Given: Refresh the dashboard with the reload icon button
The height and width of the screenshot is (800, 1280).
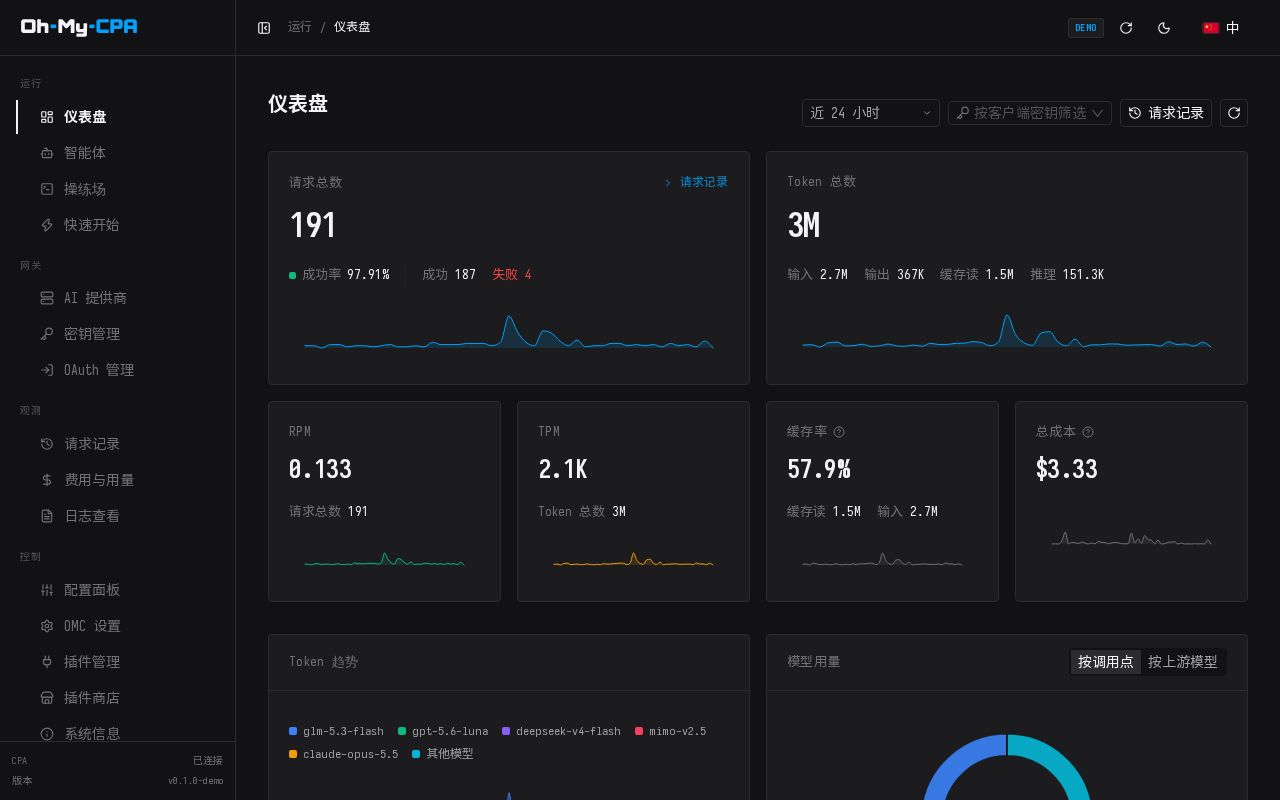Looking at the screenshot, I should [x=1234, y=113].
